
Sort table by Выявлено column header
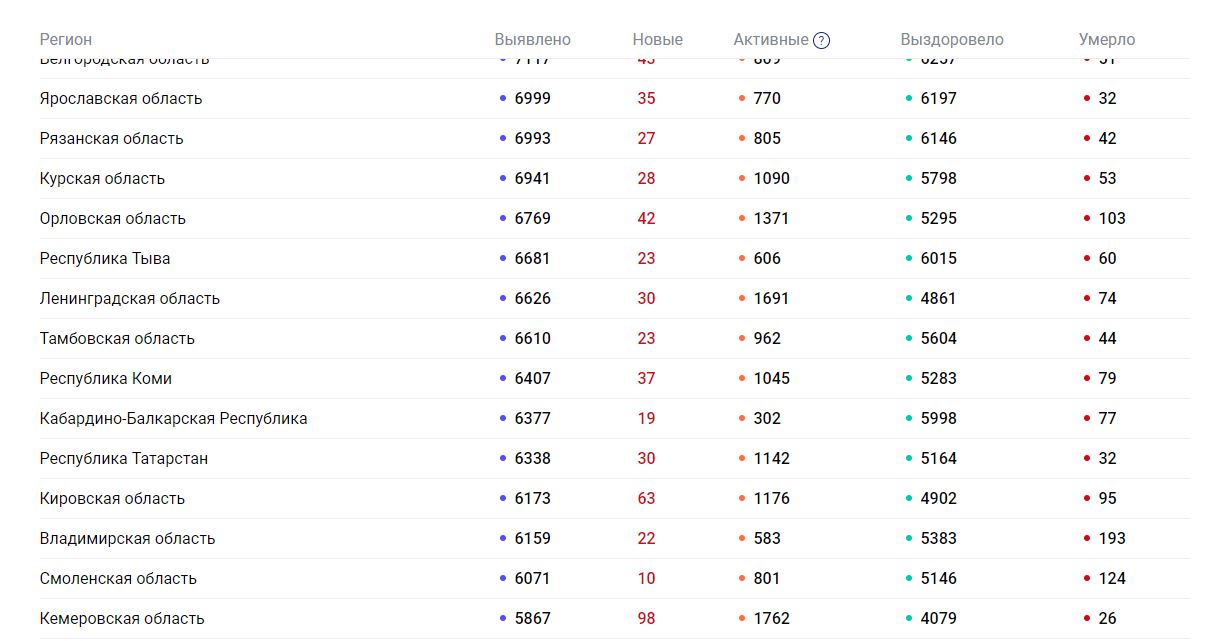coord(532,40)
